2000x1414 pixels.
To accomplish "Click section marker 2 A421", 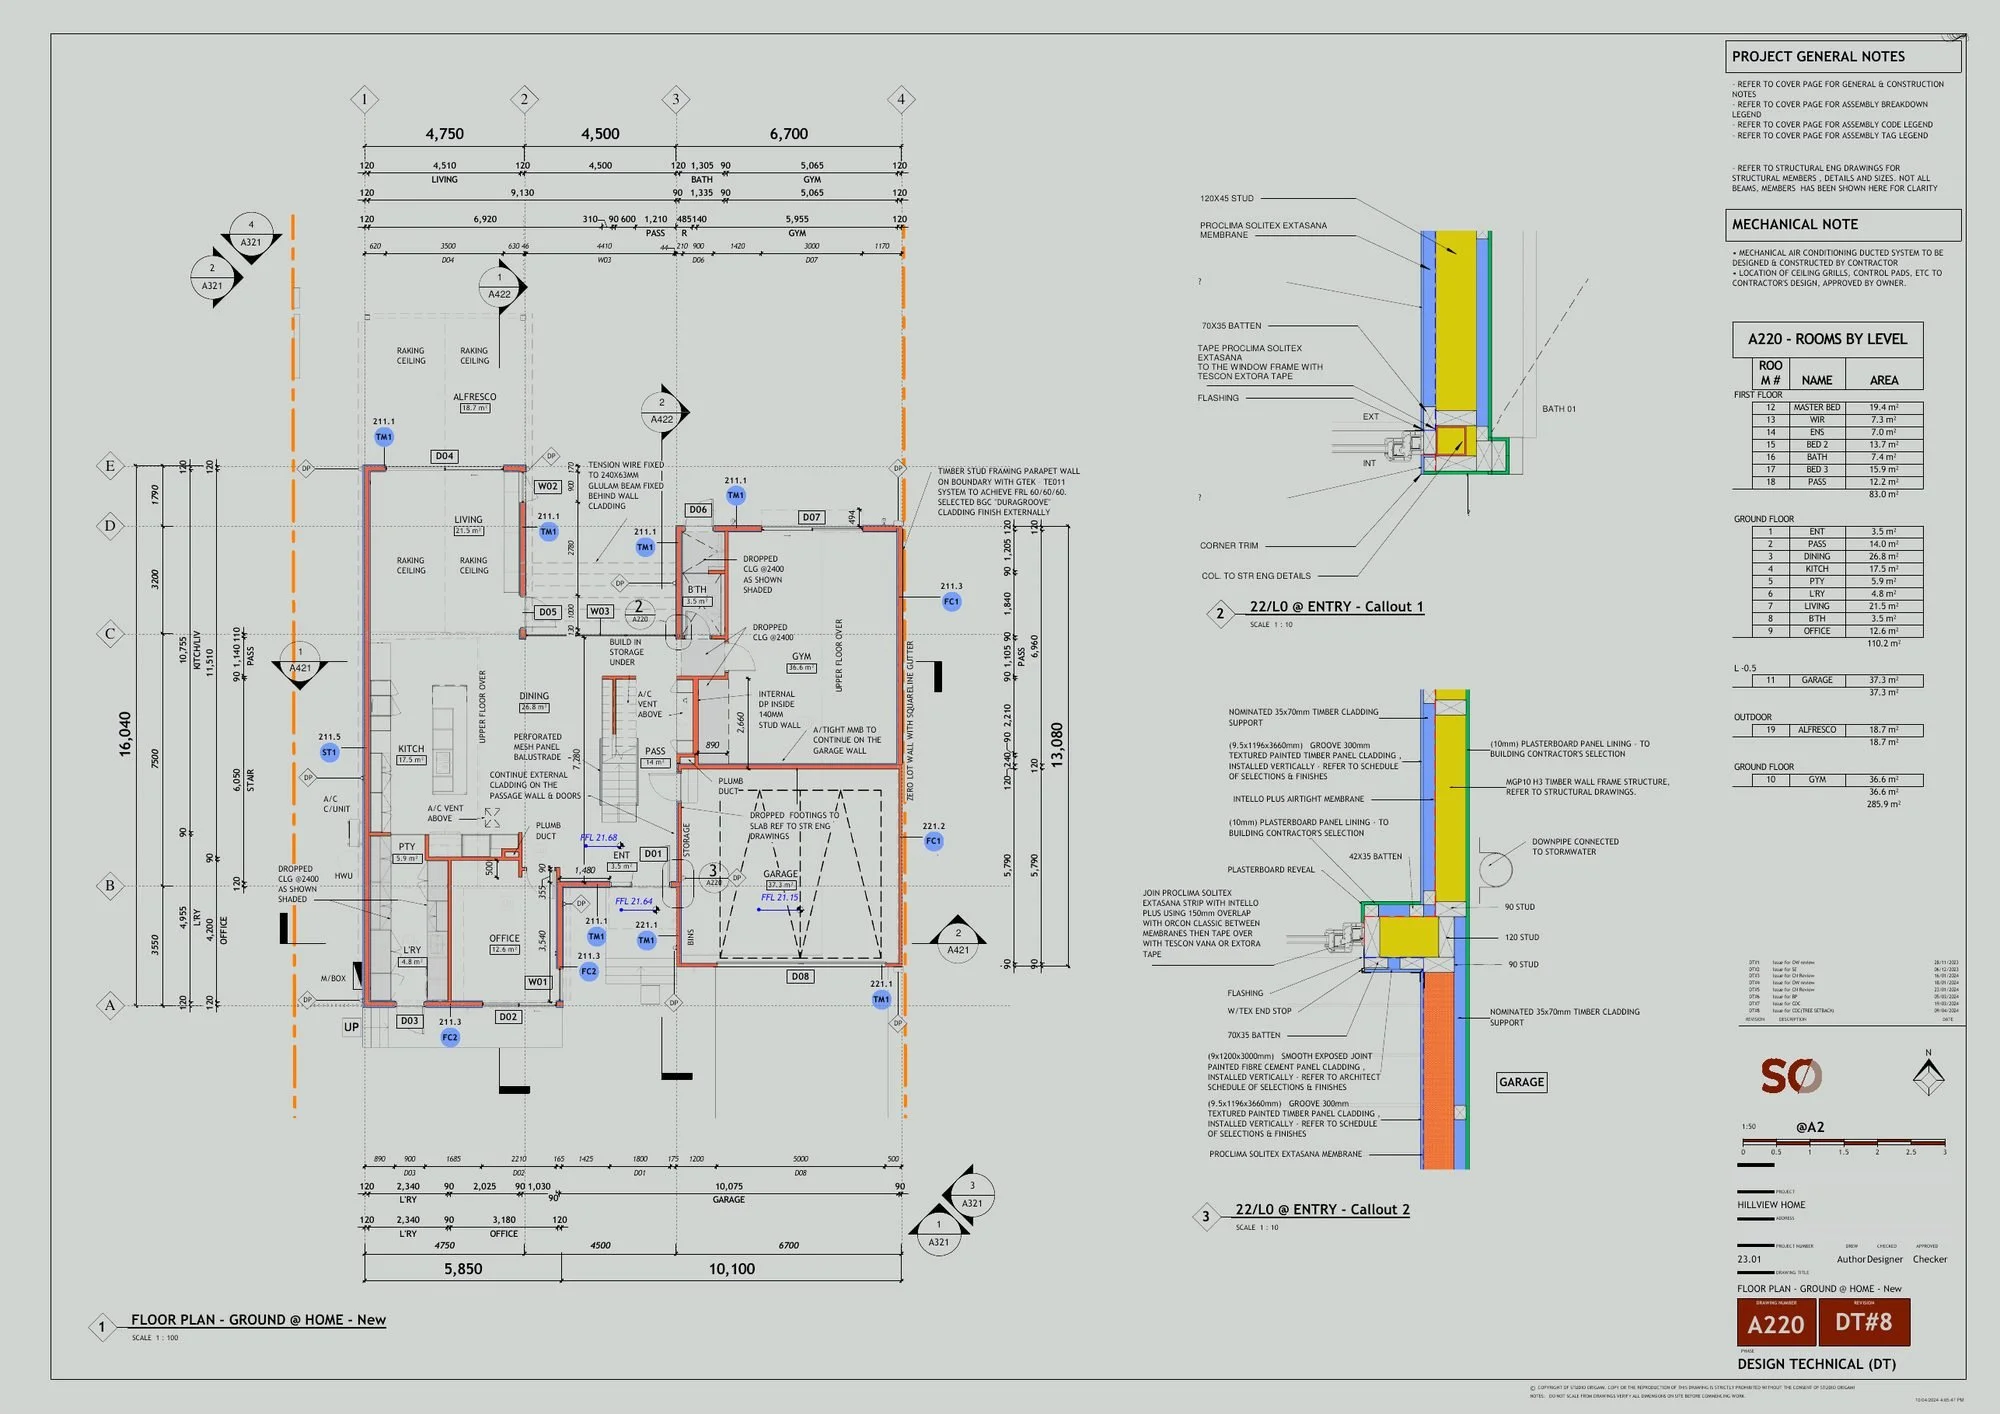I will 958,941.
